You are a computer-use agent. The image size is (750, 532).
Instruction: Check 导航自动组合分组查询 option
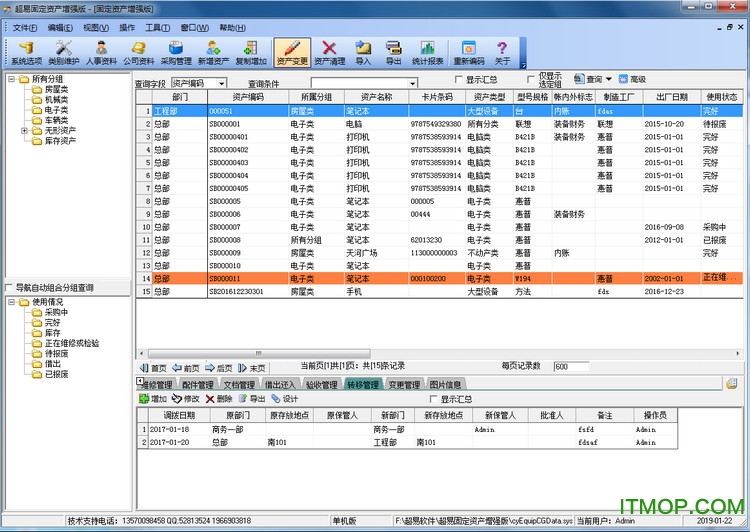point(10,287)
